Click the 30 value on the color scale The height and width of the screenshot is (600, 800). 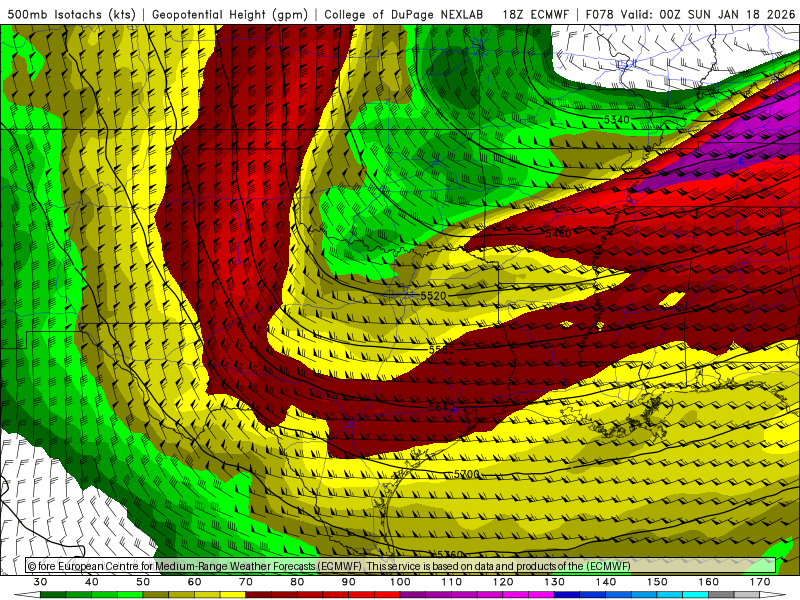coord(40,582)
